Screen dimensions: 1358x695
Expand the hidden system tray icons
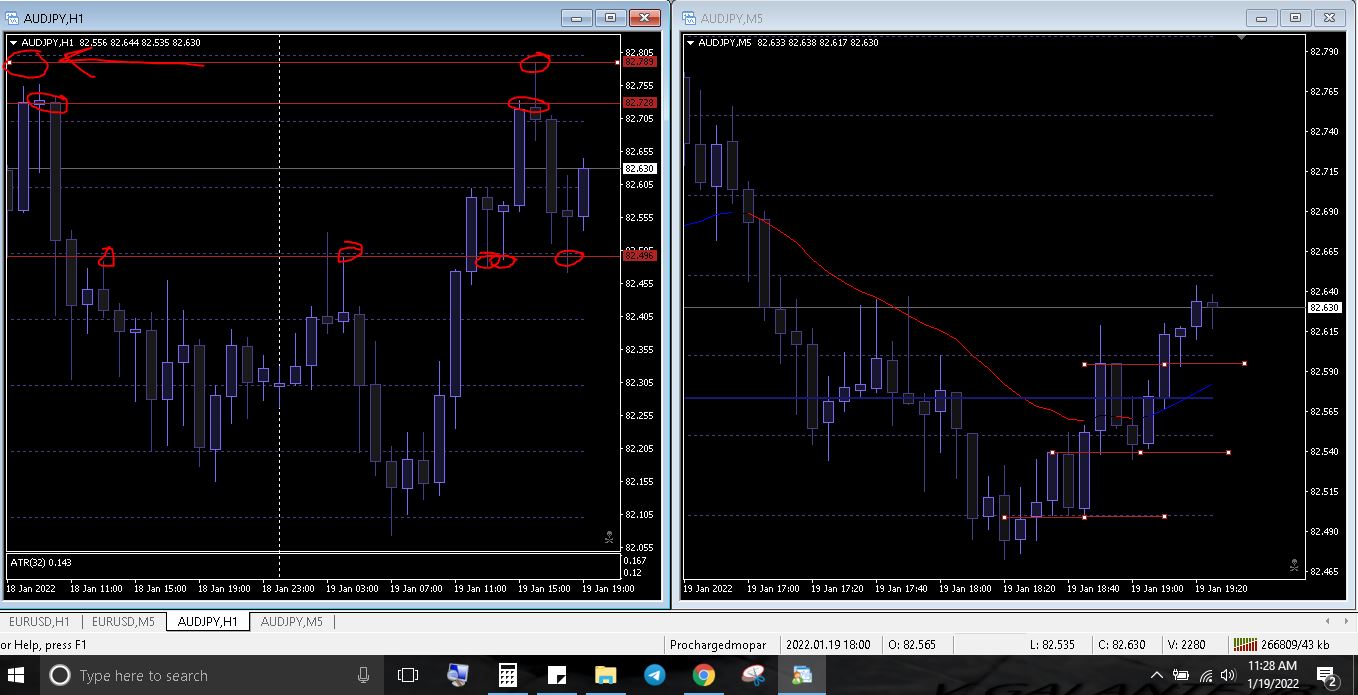tap(1157, 676)
